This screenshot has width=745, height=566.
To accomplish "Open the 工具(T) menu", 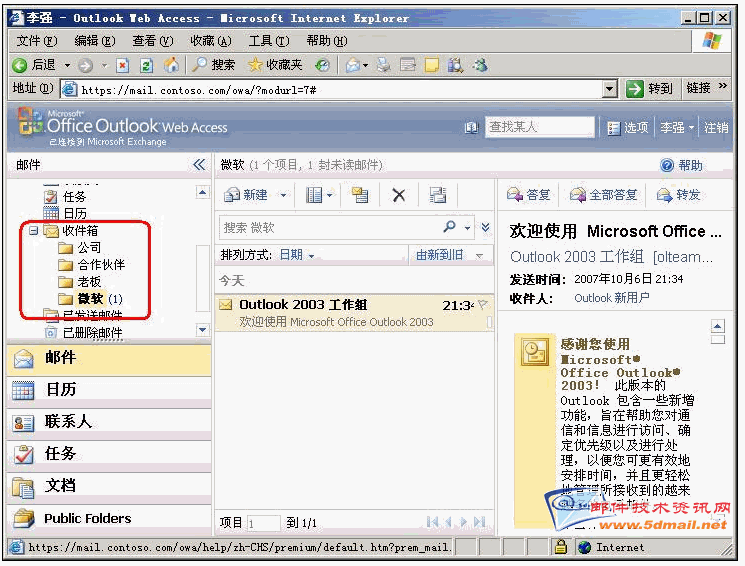I will [x=268, y=41].
